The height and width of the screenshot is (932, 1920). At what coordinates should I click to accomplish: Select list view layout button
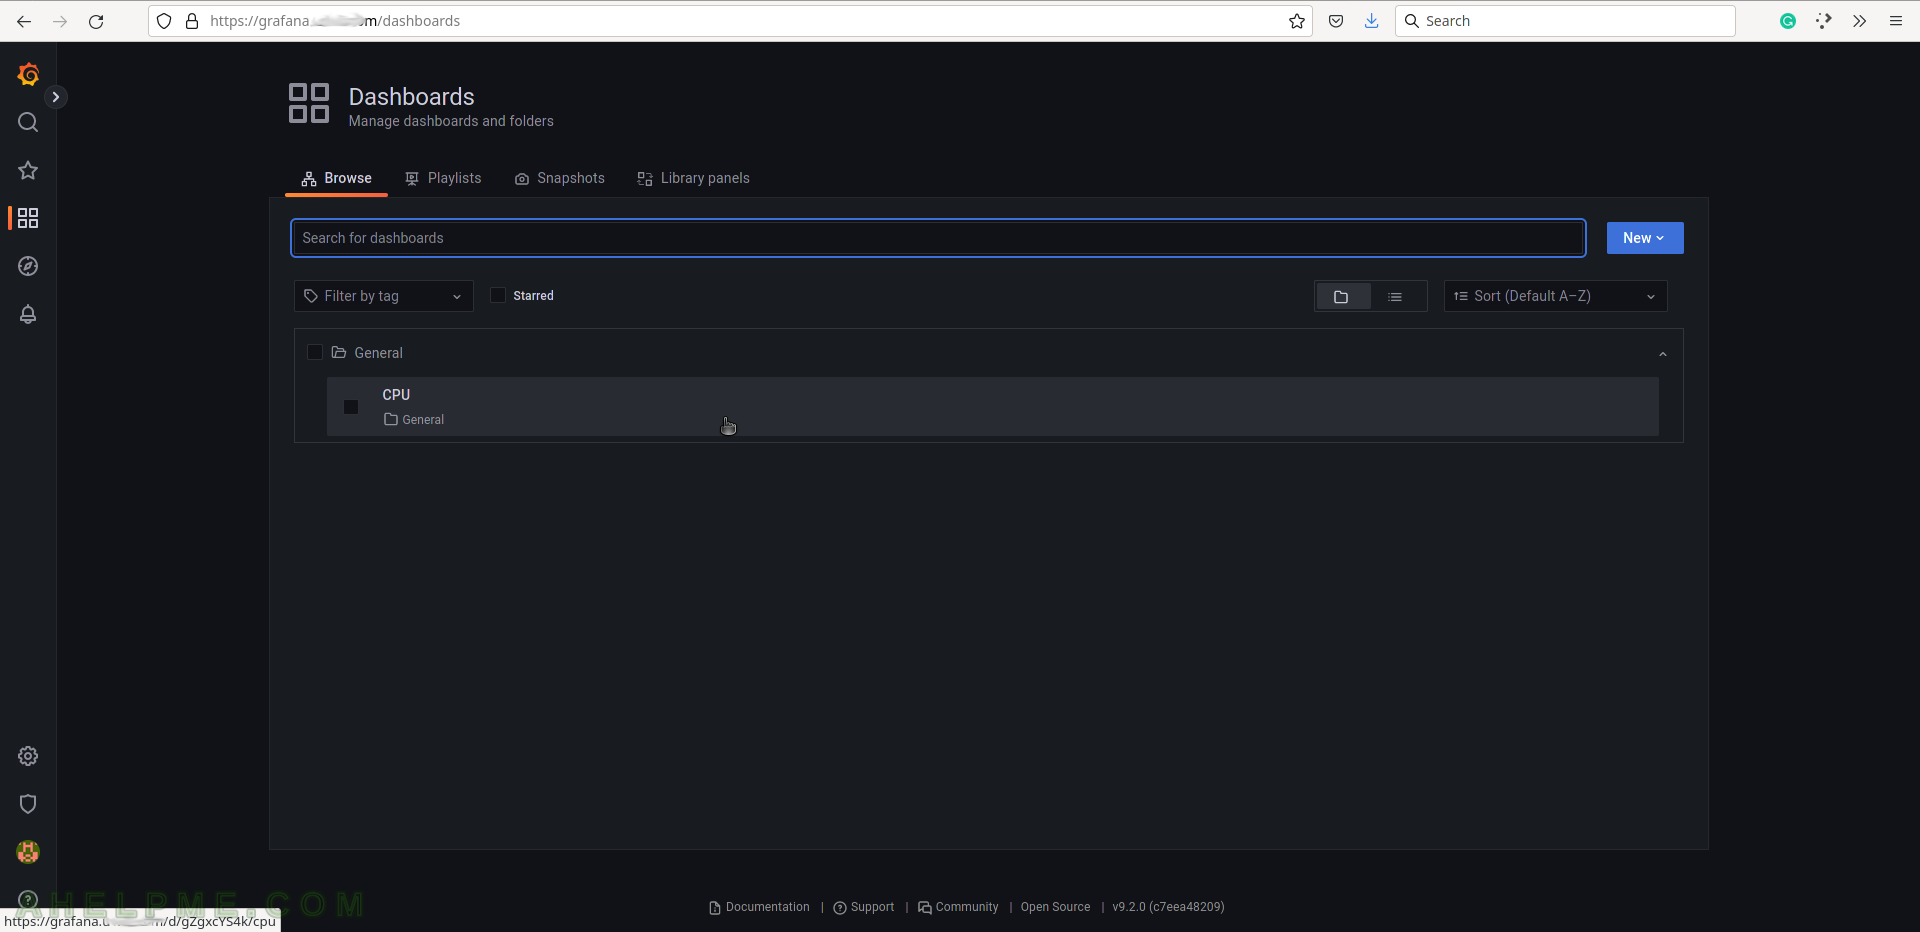1395,297
